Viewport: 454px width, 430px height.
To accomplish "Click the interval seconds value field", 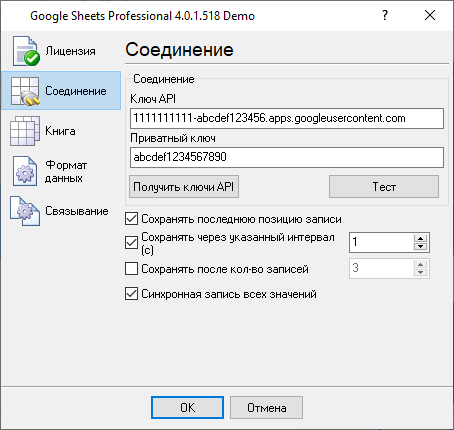I will pyautogui.click(x=381, y=242).
